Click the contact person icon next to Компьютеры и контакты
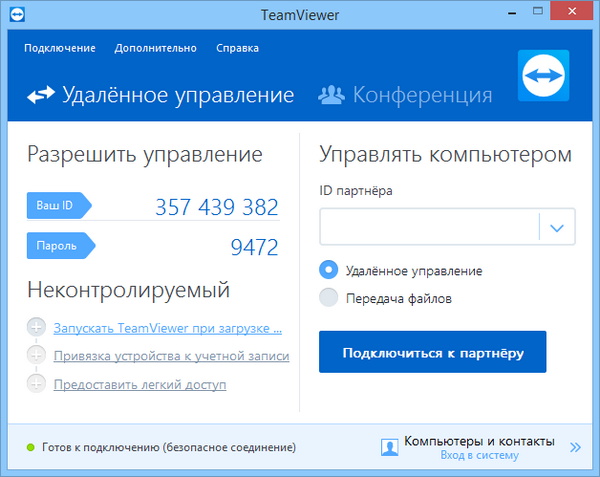 click(x=390, y=447)
